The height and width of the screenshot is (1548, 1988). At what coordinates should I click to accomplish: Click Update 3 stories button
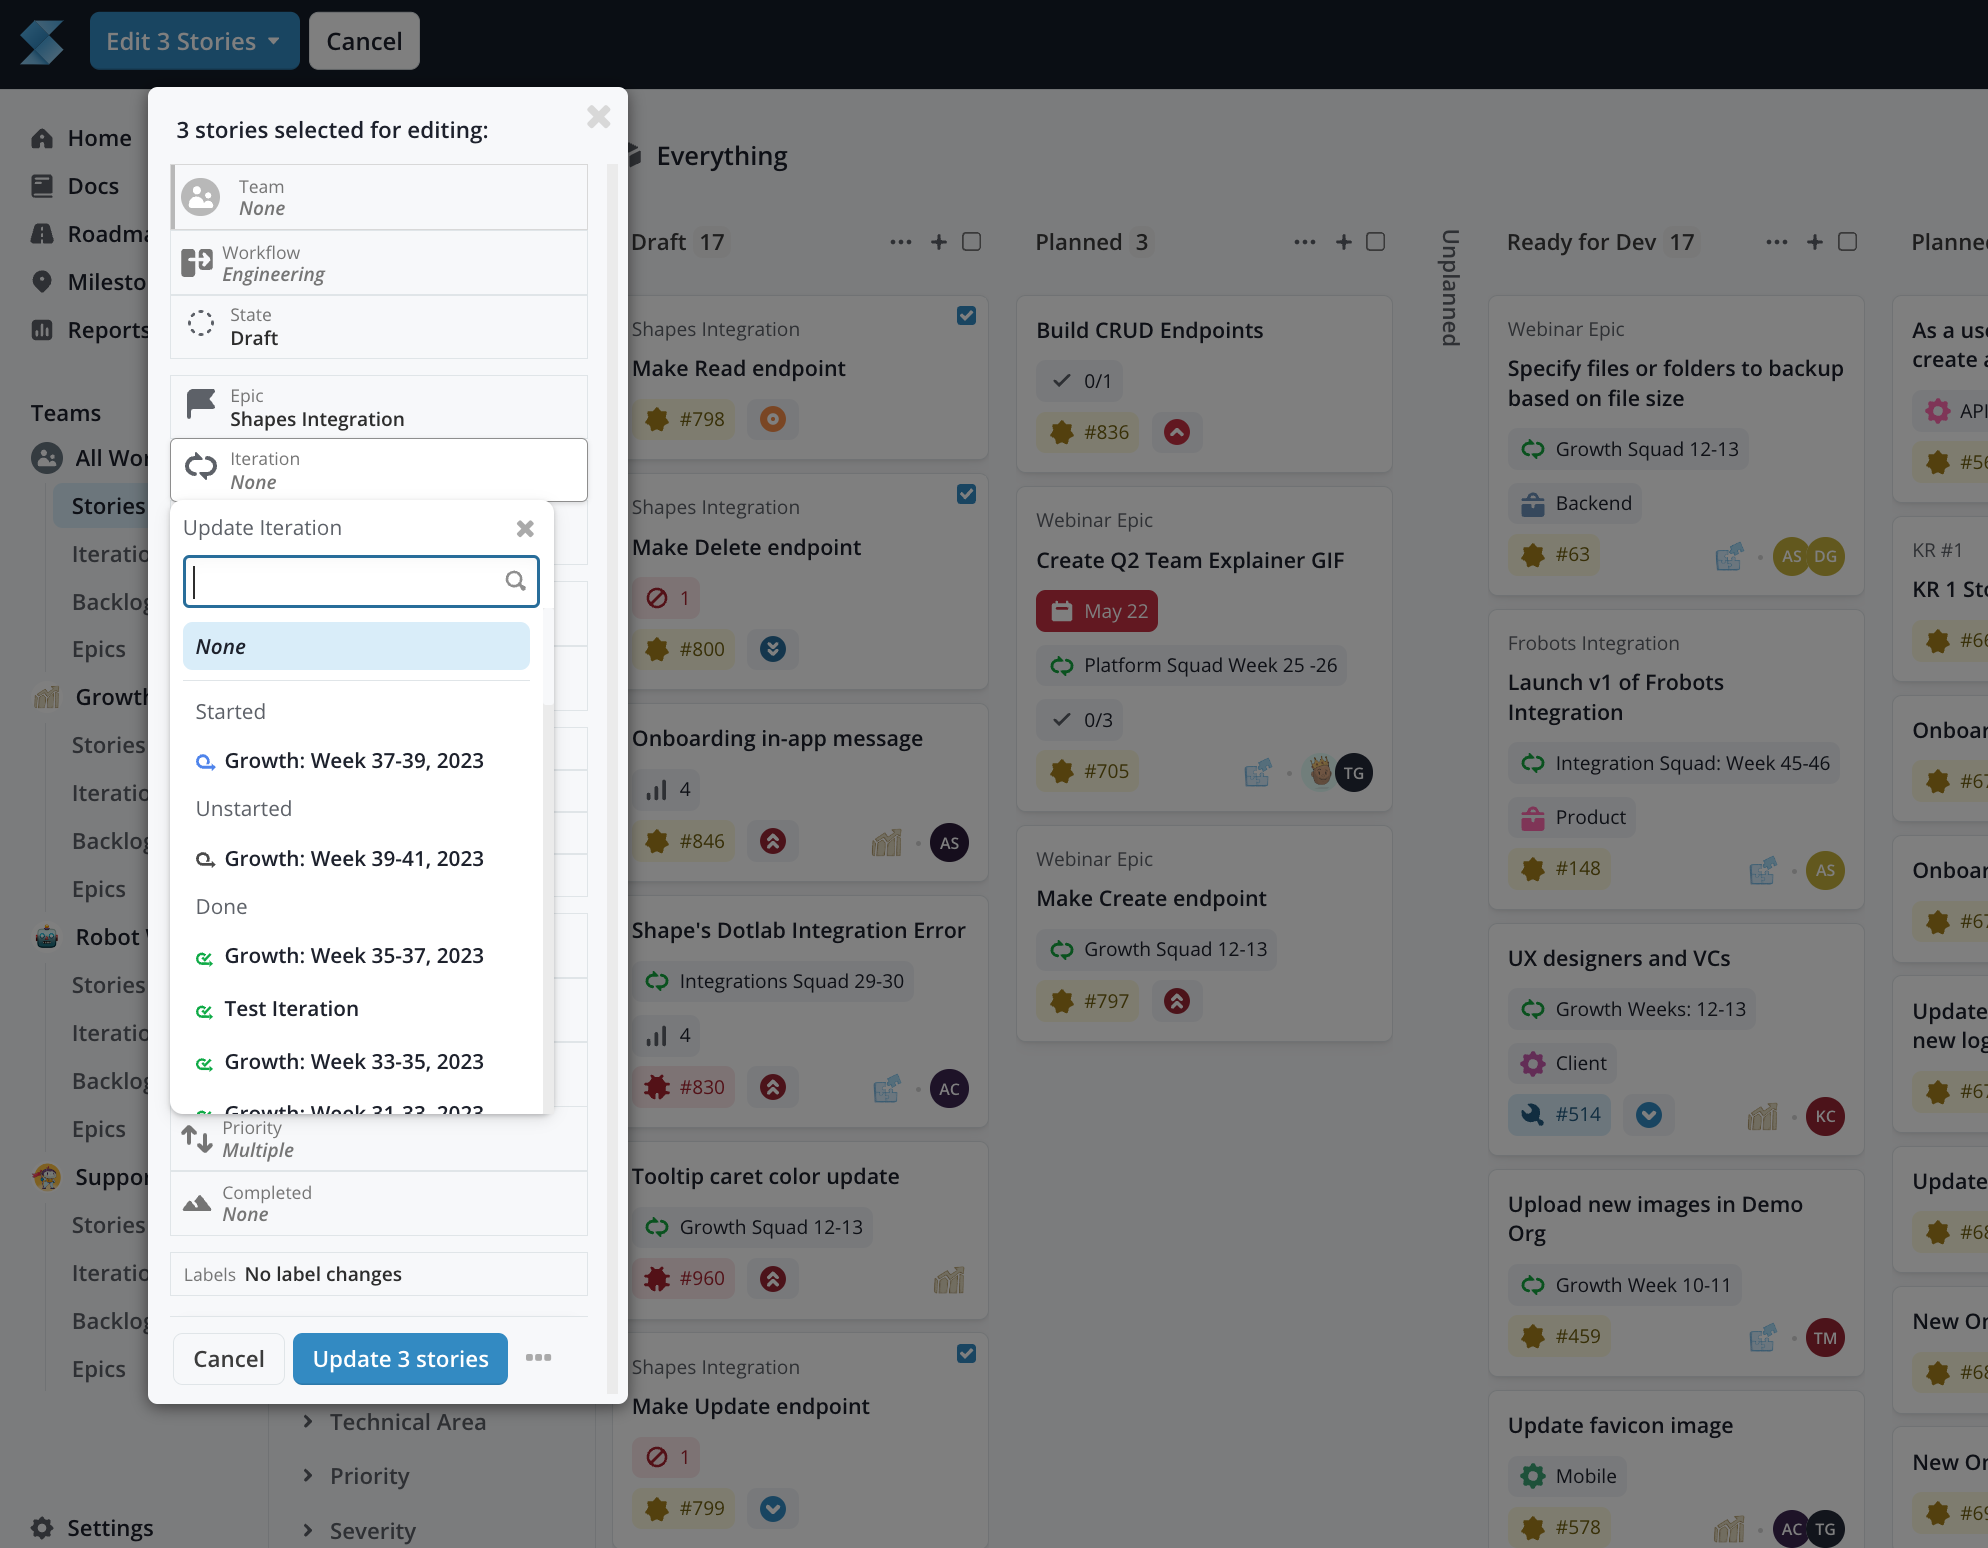click(400, 1358)
